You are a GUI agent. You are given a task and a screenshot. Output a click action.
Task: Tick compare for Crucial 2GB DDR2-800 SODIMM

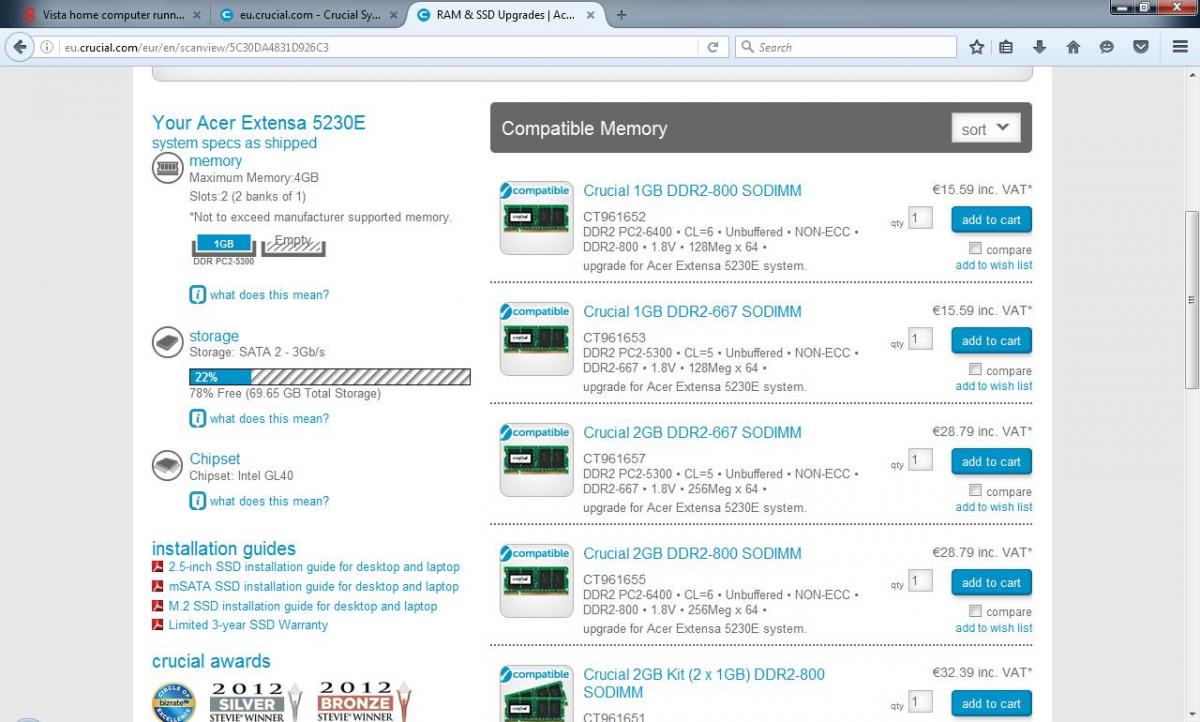[975, 611]
